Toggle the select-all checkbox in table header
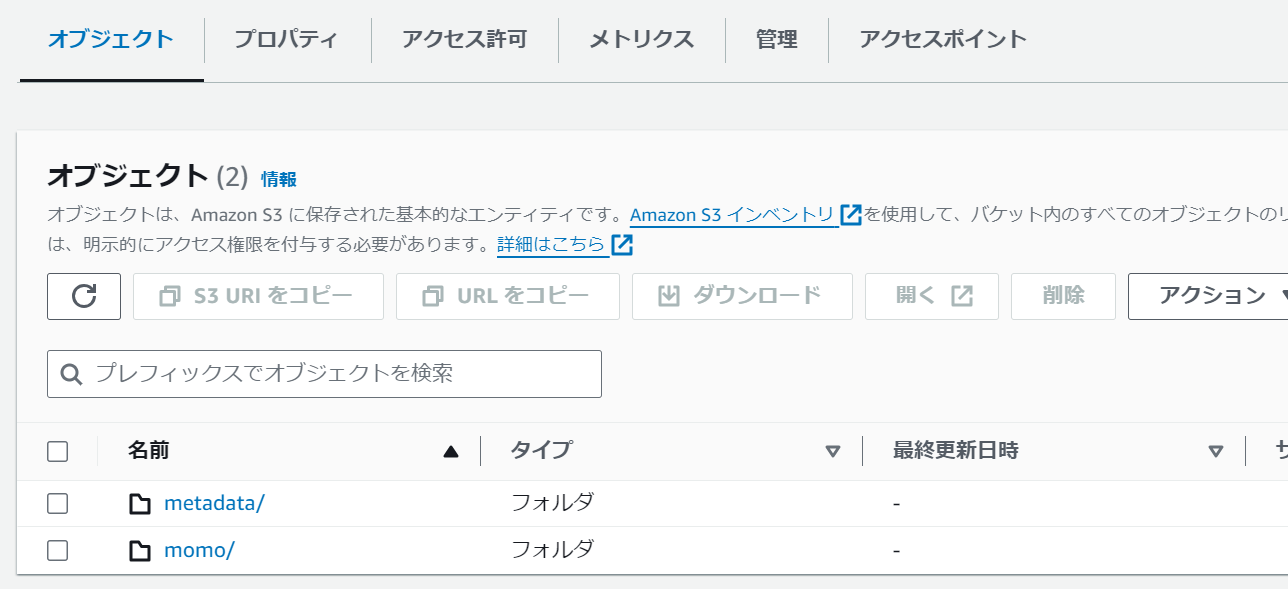 click(58, 451)
